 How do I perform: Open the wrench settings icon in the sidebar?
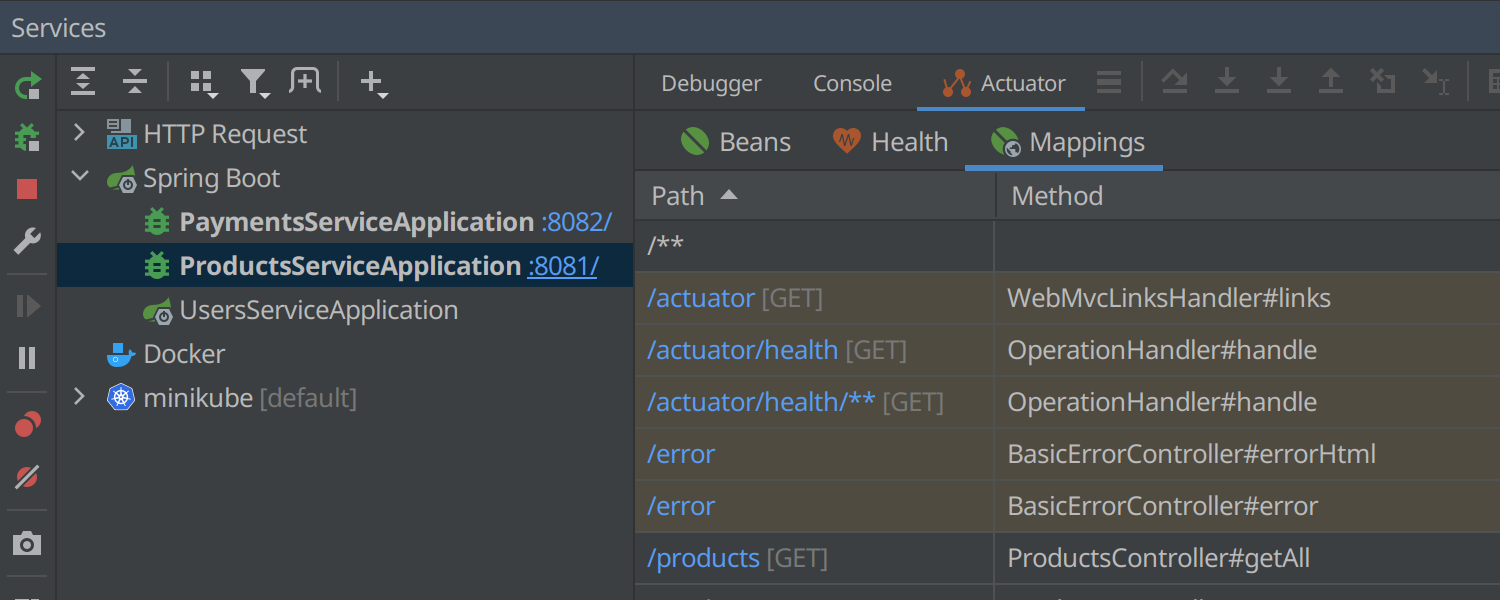click(27, 241)
